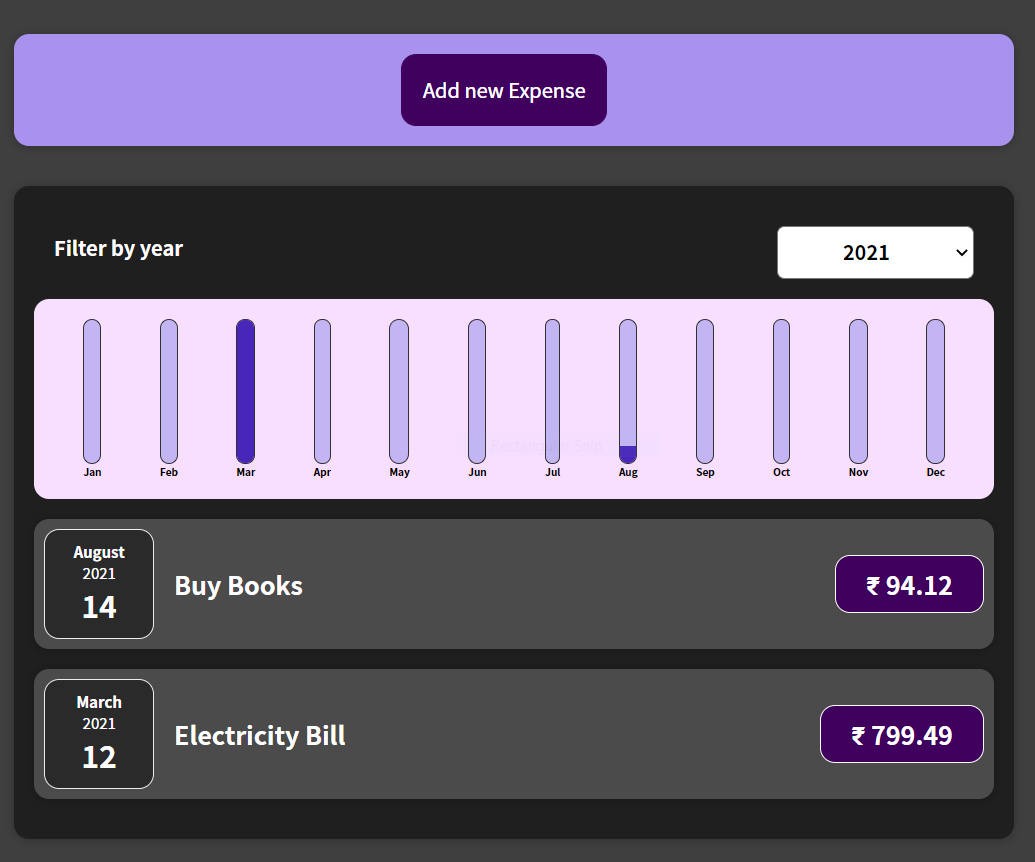Viewport: 1035px width, 862px height.
Task: Open the 2021 year filter dropdown
Action: (875, 252)
